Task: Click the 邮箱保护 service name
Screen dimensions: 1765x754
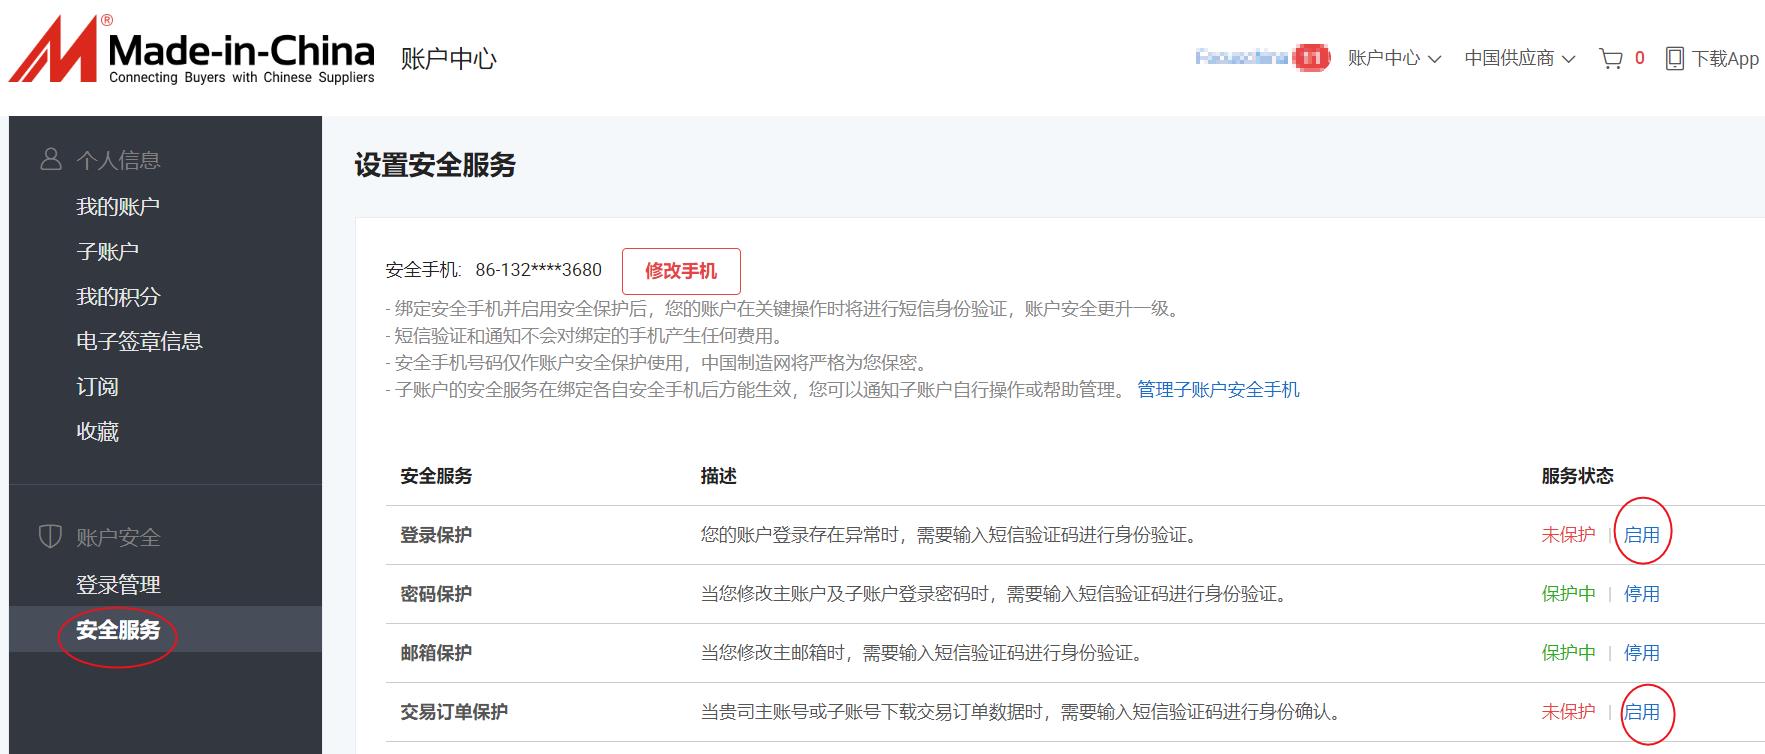Action: 436,653
